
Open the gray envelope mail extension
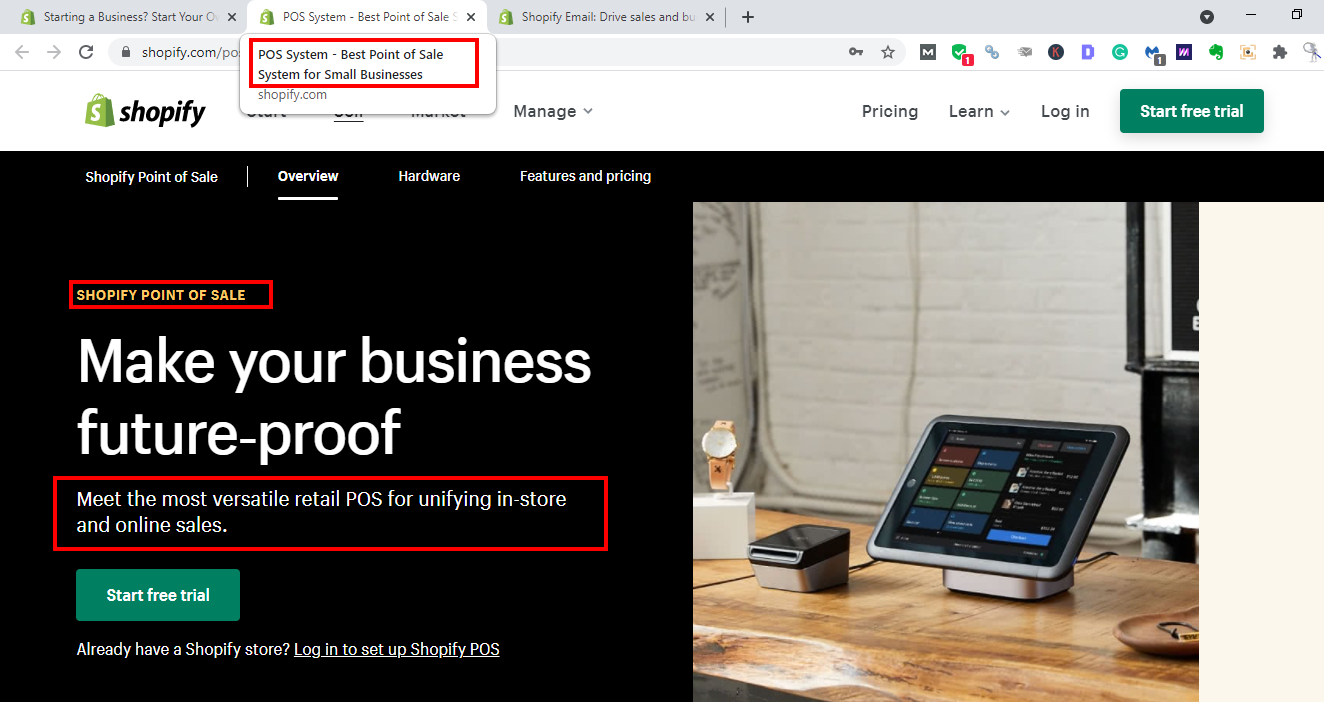coord(1024,52)
